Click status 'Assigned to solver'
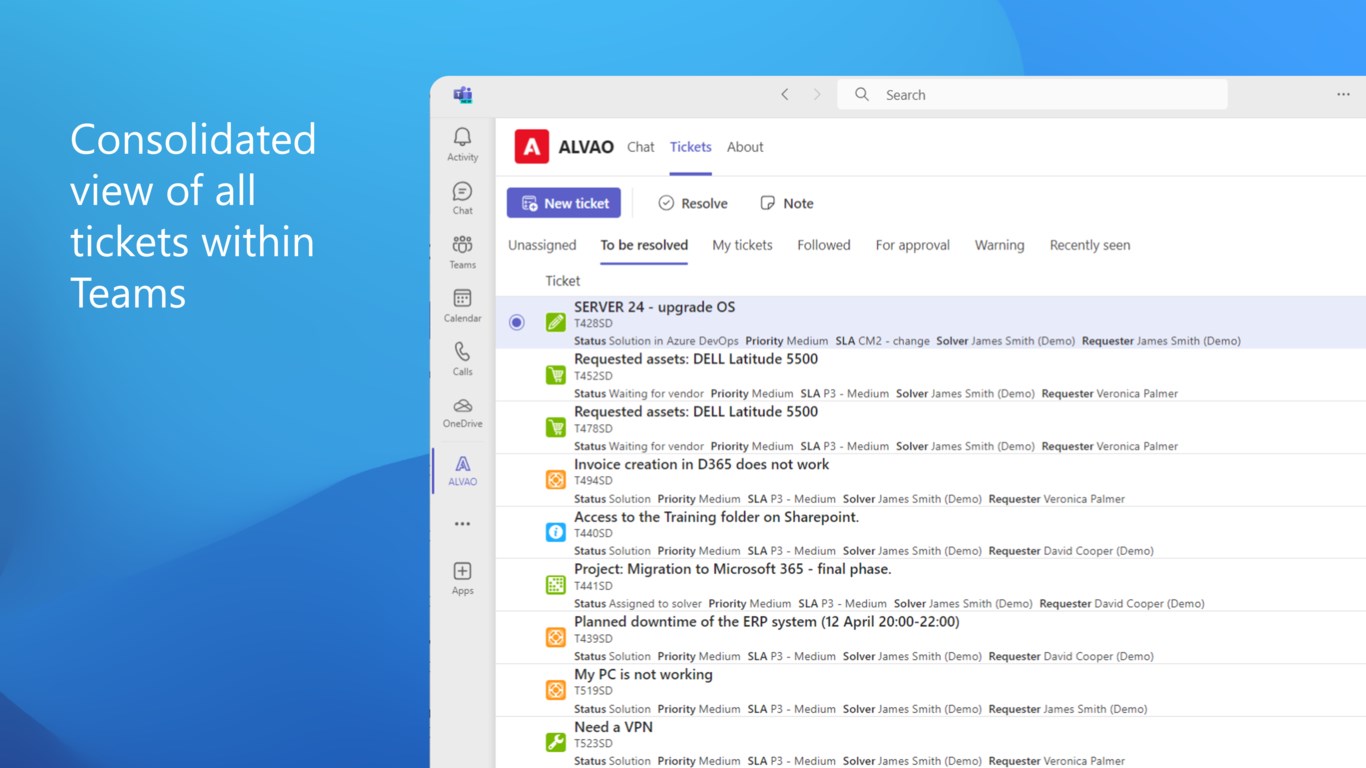The height and width of the screenshot is (768, 1366). pos(655,604)
